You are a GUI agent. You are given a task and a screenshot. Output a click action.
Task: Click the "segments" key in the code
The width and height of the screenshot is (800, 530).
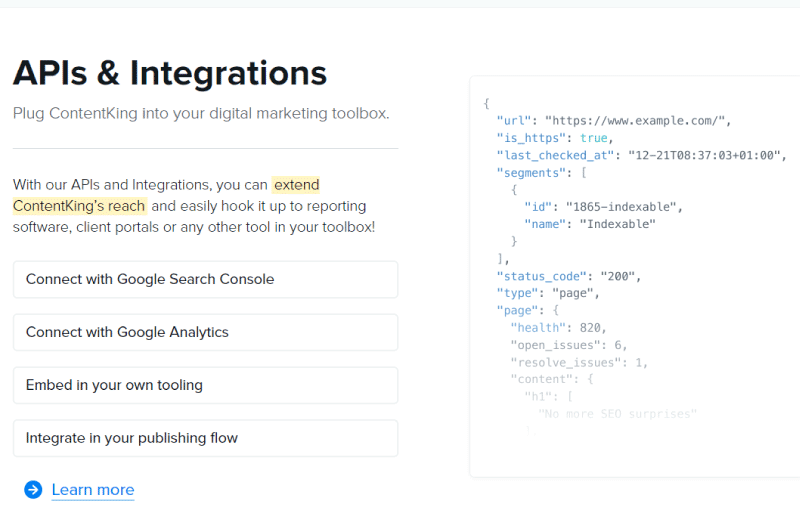pos(531,173)
